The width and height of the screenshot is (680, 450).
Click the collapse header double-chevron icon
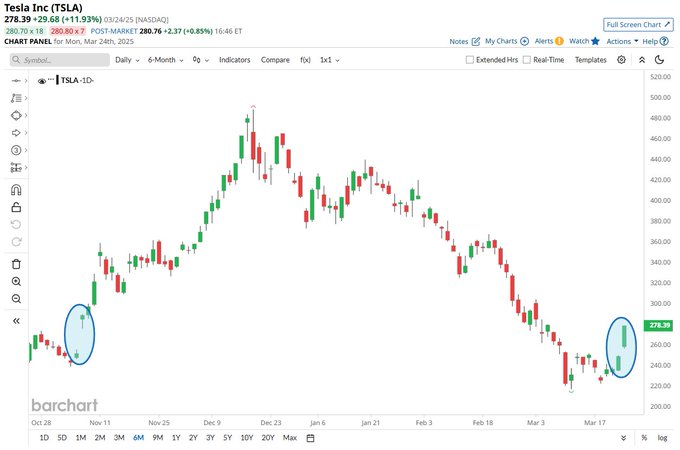642,60
